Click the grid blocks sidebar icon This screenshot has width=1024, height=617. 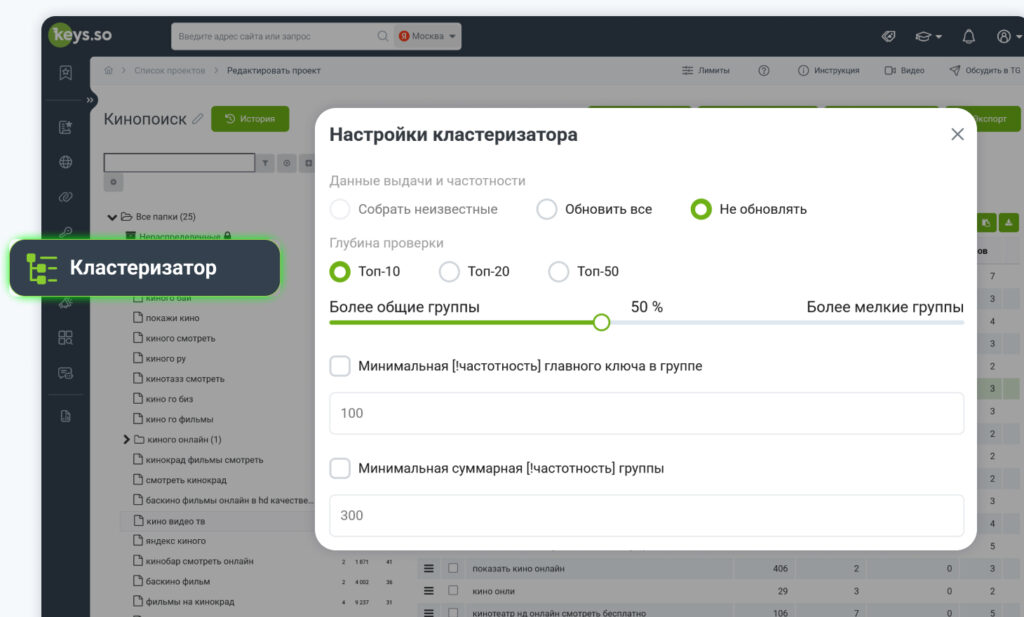[x=65, y=338]
